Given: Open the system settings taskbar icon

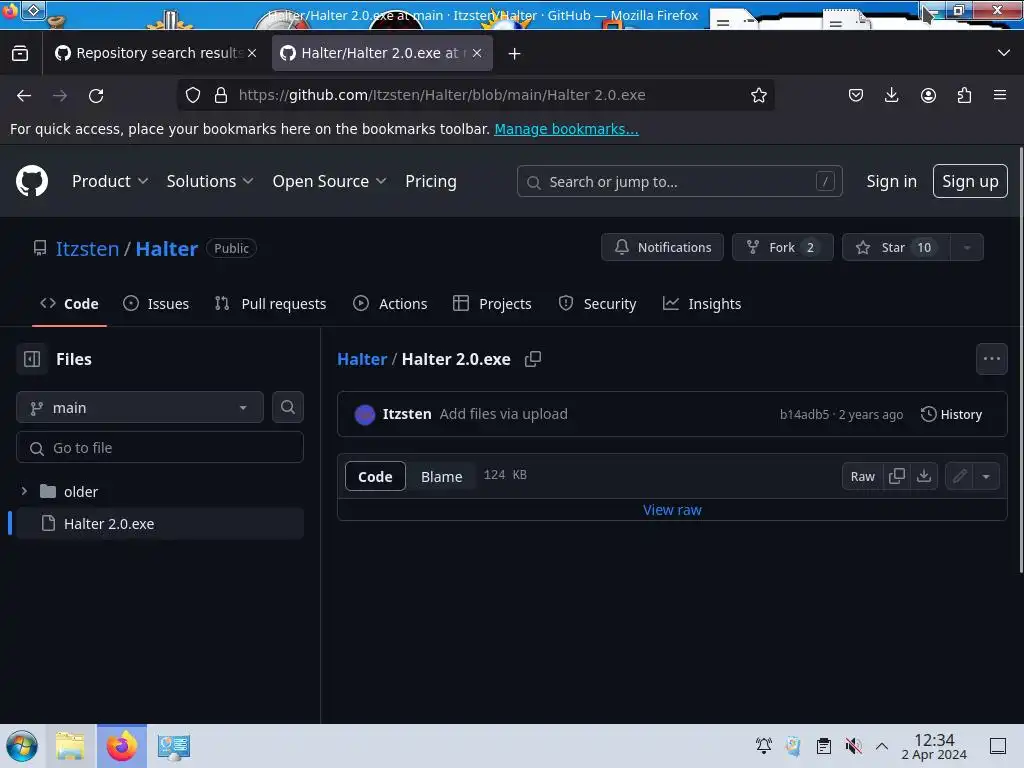Looking at the screenshot, I should 173,746.
